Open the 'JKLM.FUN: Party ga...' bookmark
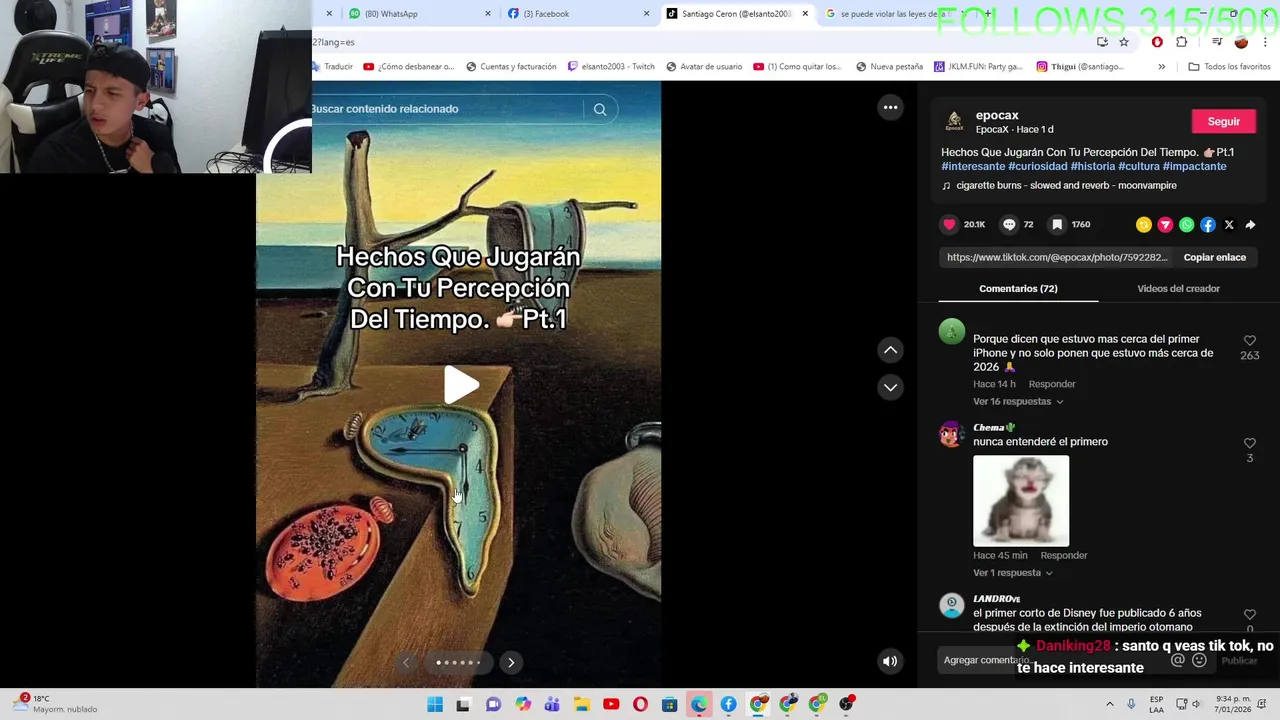The image size is (1280, 720). coord(978,67)
